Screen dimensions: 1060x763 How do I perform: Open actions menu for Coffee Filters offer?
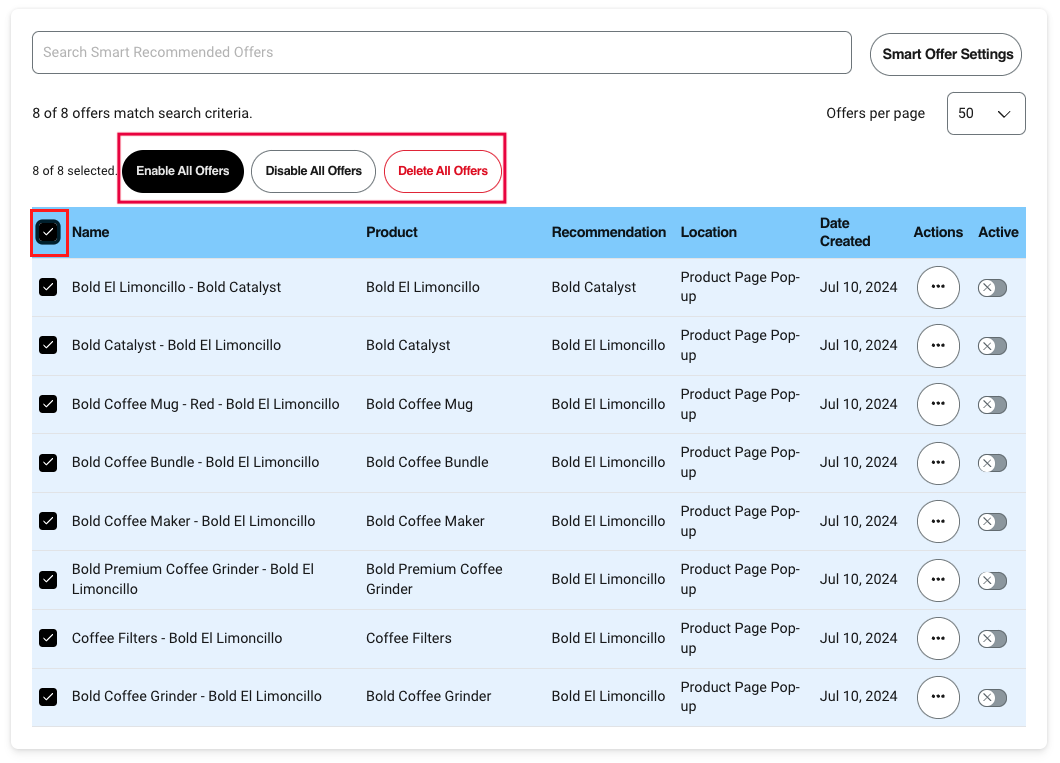pos(938,638)
